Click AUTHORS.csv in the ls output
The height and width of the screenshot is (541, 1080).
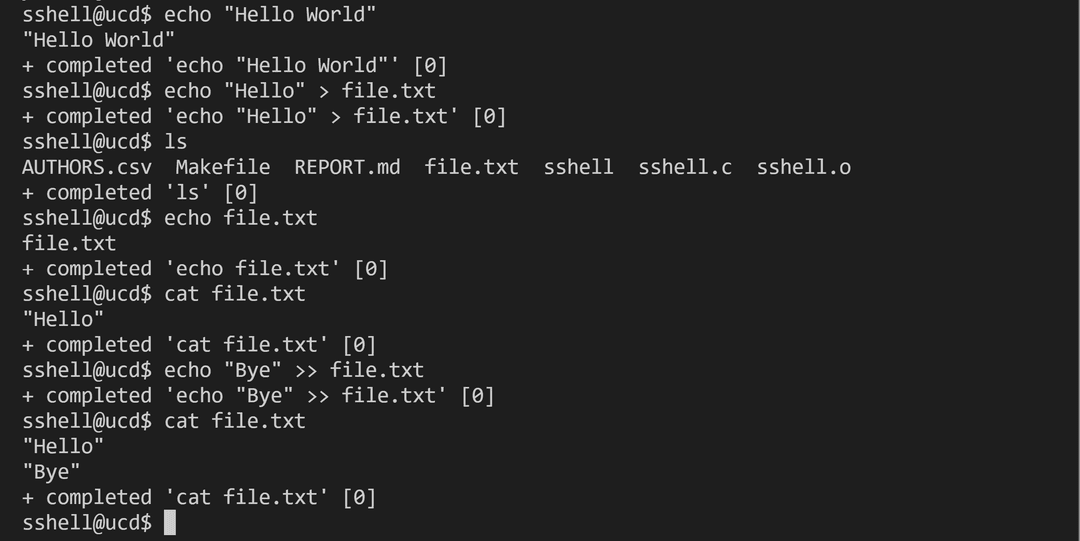coord(87,167)
